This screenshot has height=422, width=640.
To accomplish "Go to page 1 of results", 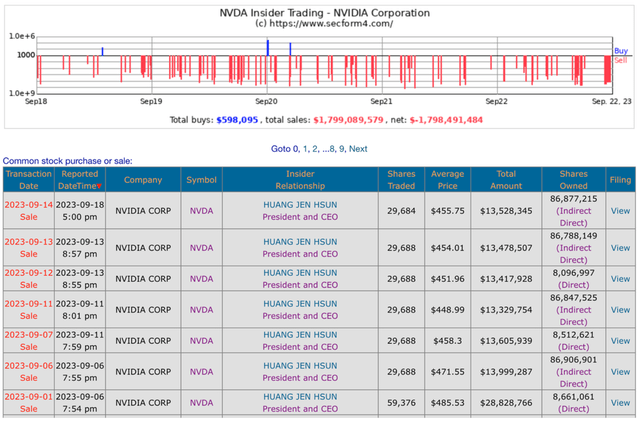I will tap(305, 149).
